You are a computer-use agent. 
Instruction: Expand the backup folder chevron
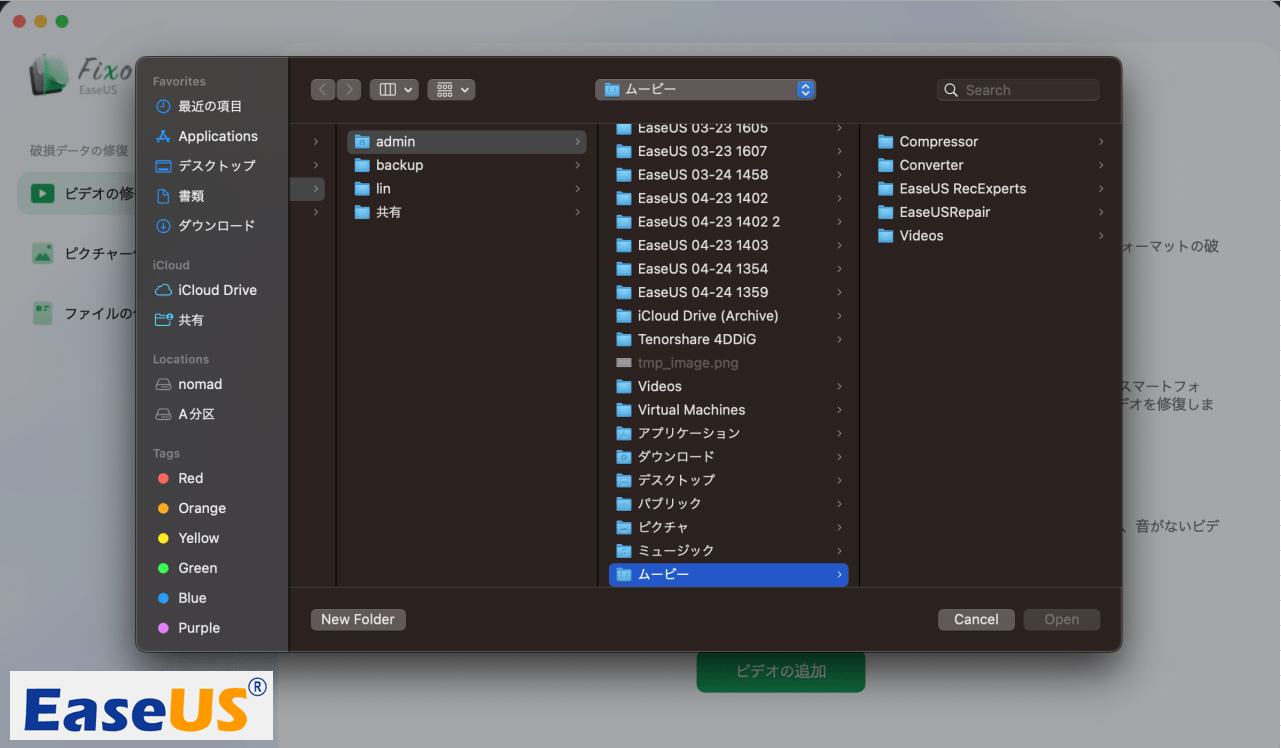click(x=578, y=165)
